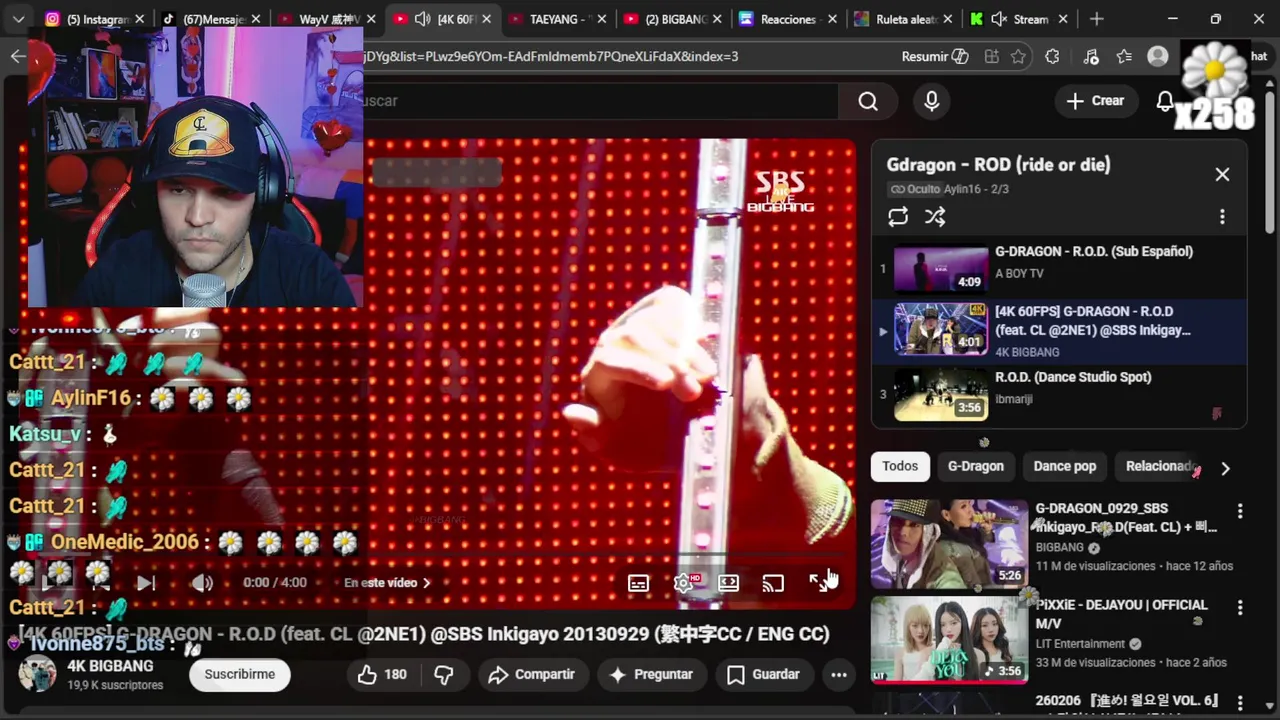Select the Todos filter chip
This screenshot has height=720, width=1280.
click(x=900, y=466)
